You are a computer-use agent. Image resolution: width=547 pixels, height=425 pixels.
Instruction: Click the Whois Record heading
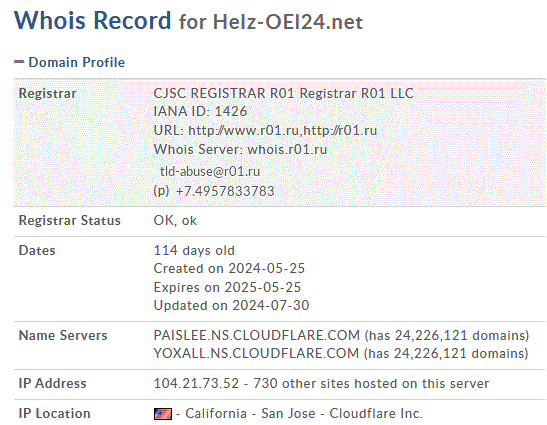click(92, 20)
